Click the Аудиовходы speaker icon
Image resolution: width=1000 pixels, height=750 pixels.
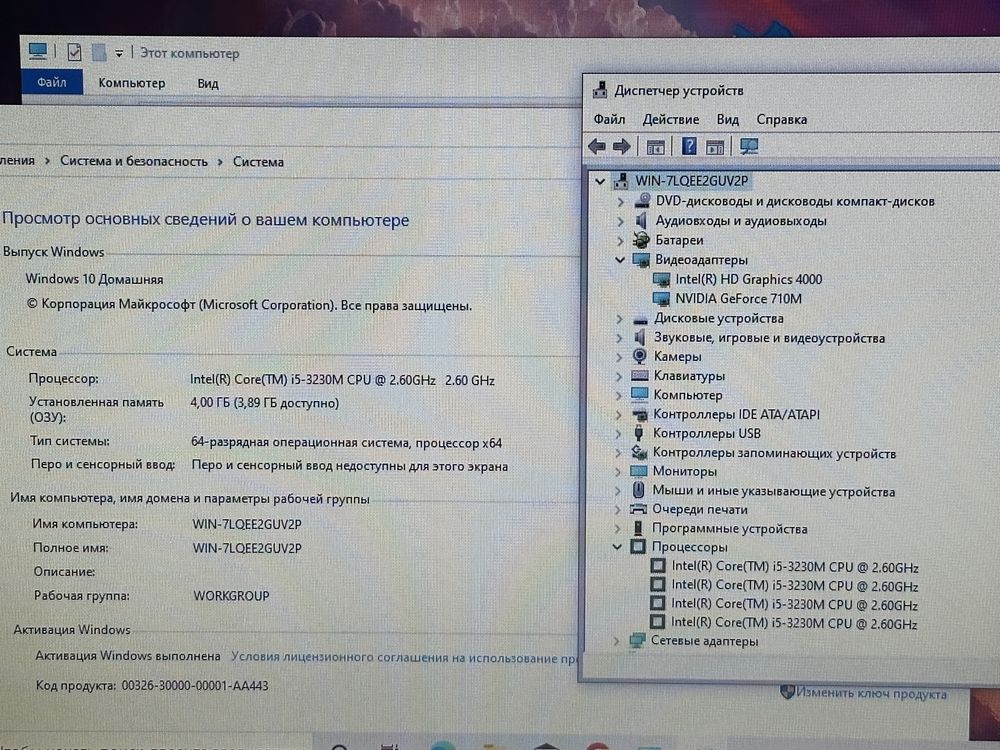pyautogui.click(x=641, y=221)
